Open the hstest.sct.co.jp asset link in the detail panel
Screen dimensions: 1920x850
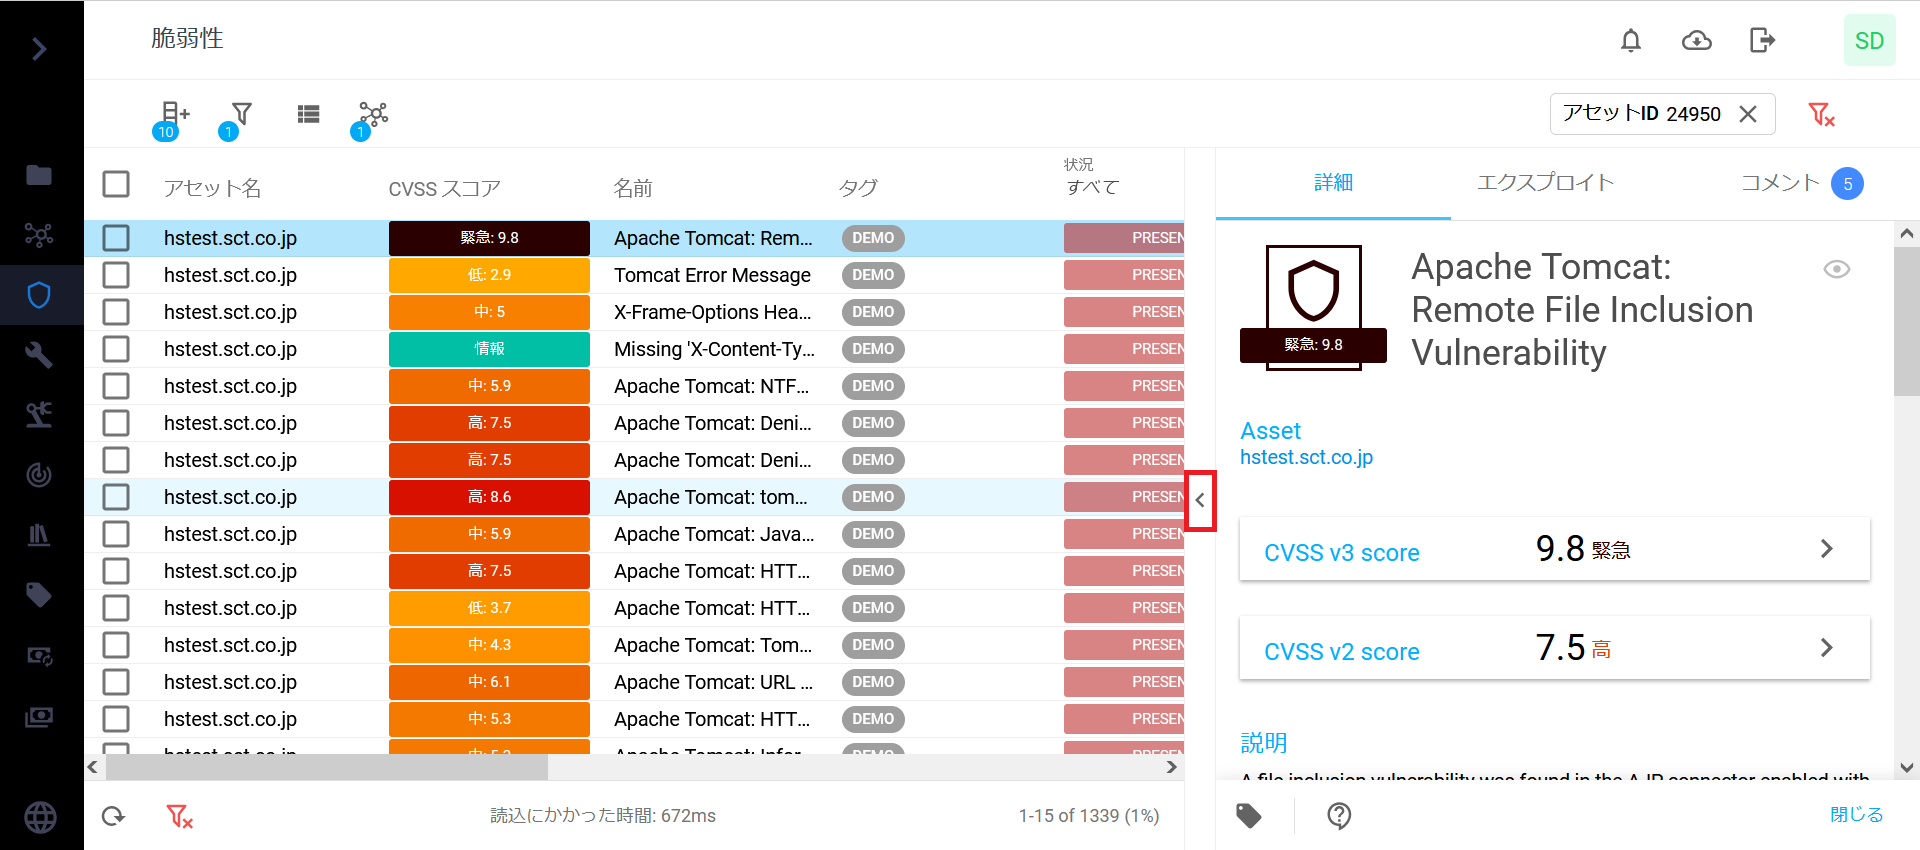(1306, 457)
